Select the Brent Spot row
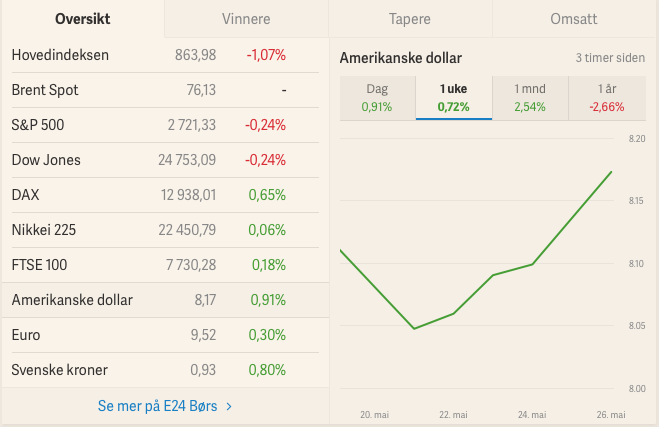Image resolution: width=659 pixels, height=427 pixels. coord(164,90)
